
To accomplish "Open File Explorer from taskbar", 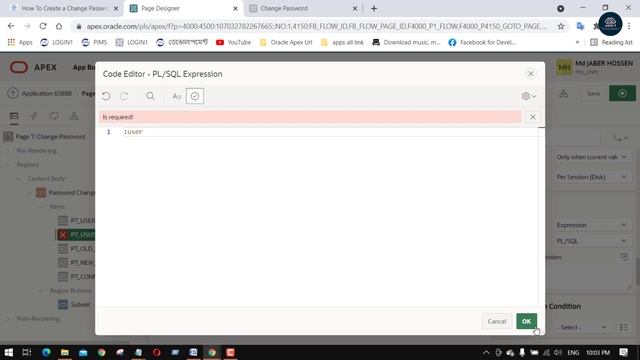I will click(64, 352).
